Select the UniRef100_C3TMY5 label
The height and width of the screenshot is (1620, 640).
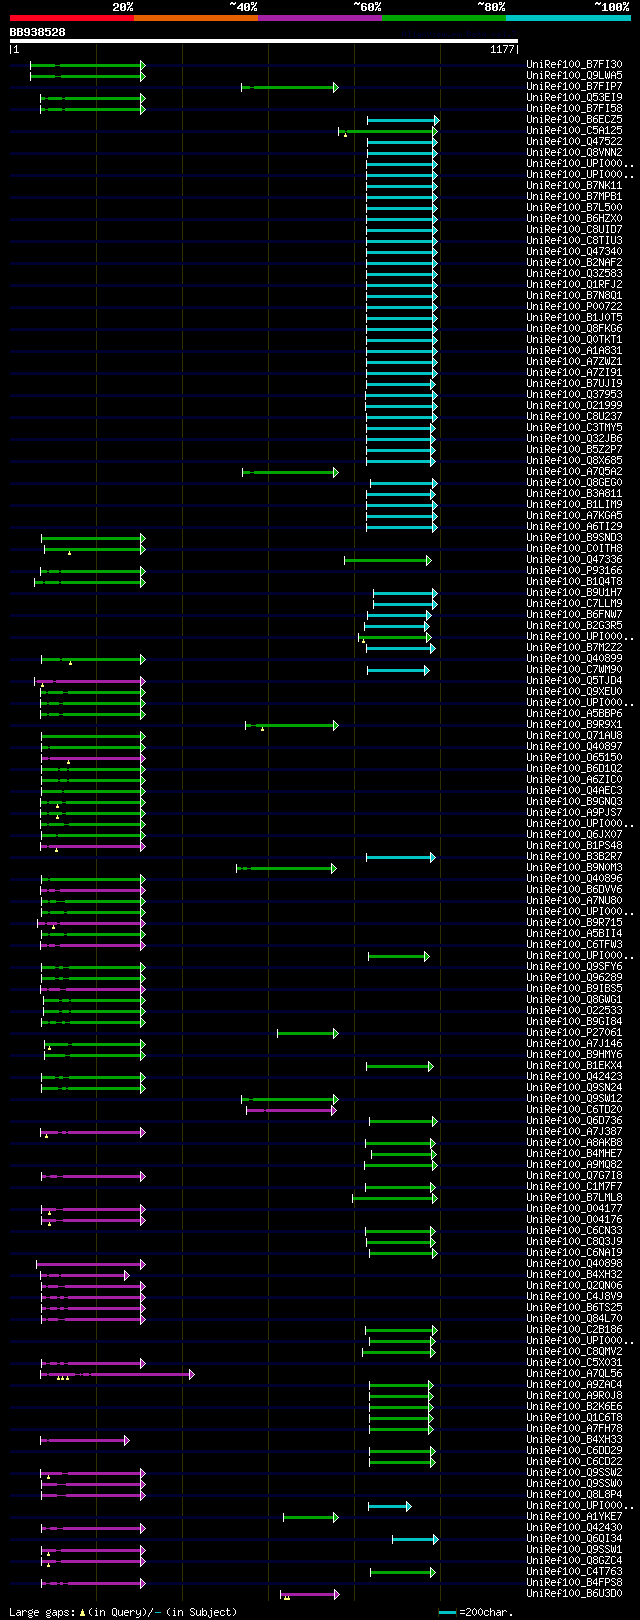coord(574,428)
